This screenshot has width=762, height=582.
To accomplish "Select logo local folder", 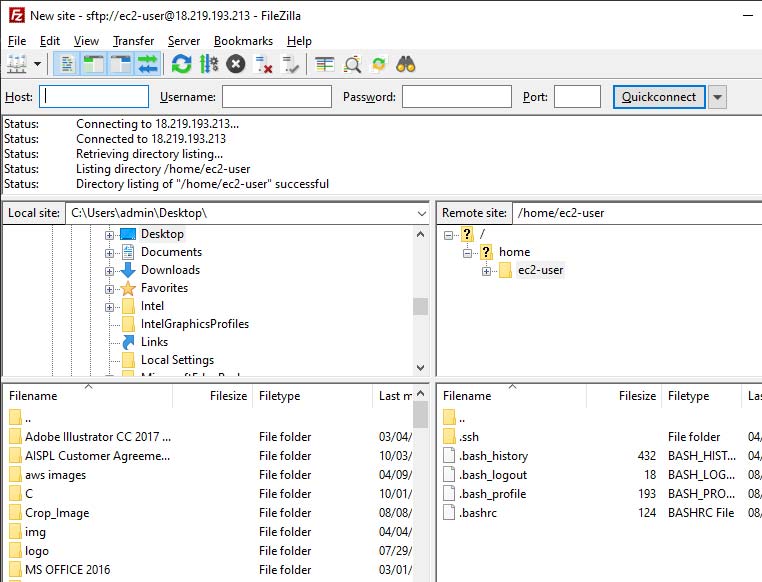I will pos(36,551).
